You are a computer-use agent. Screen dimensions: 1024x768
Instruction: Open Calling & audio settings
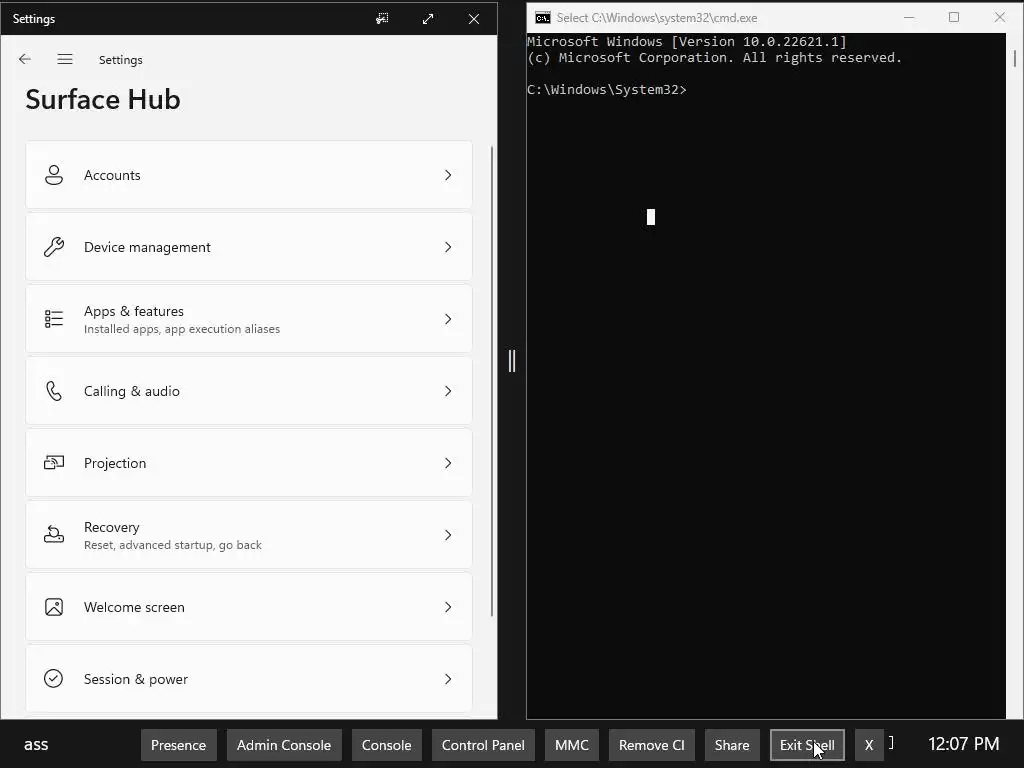click(249, 391)
